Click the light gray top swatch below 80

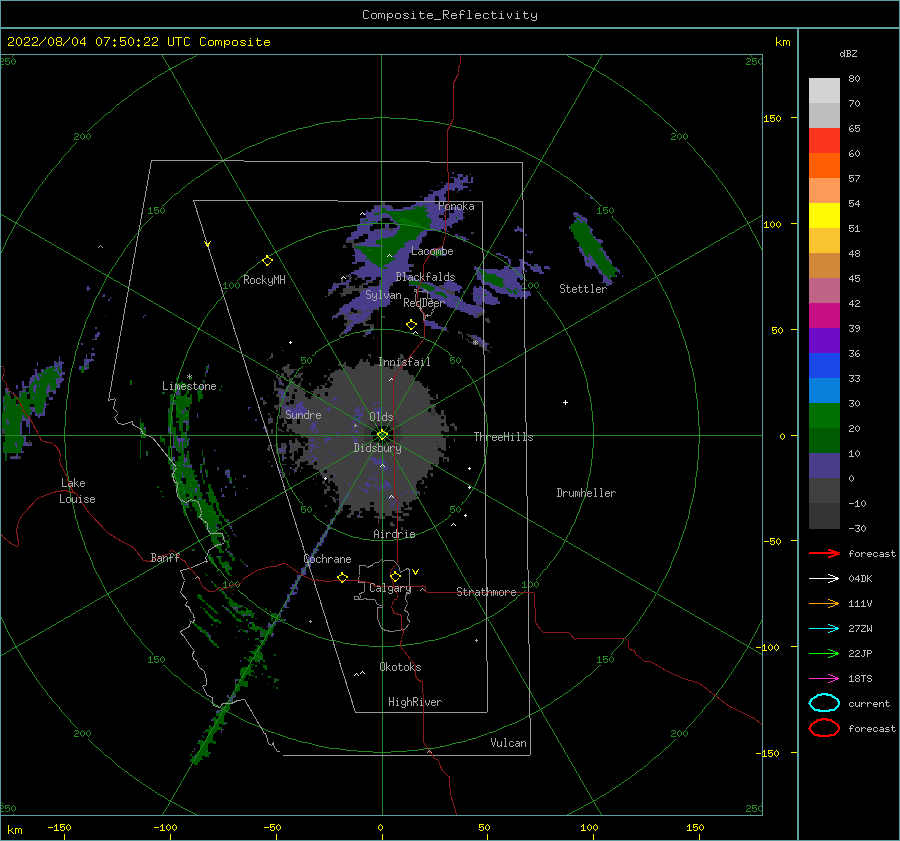click(824, 91)
